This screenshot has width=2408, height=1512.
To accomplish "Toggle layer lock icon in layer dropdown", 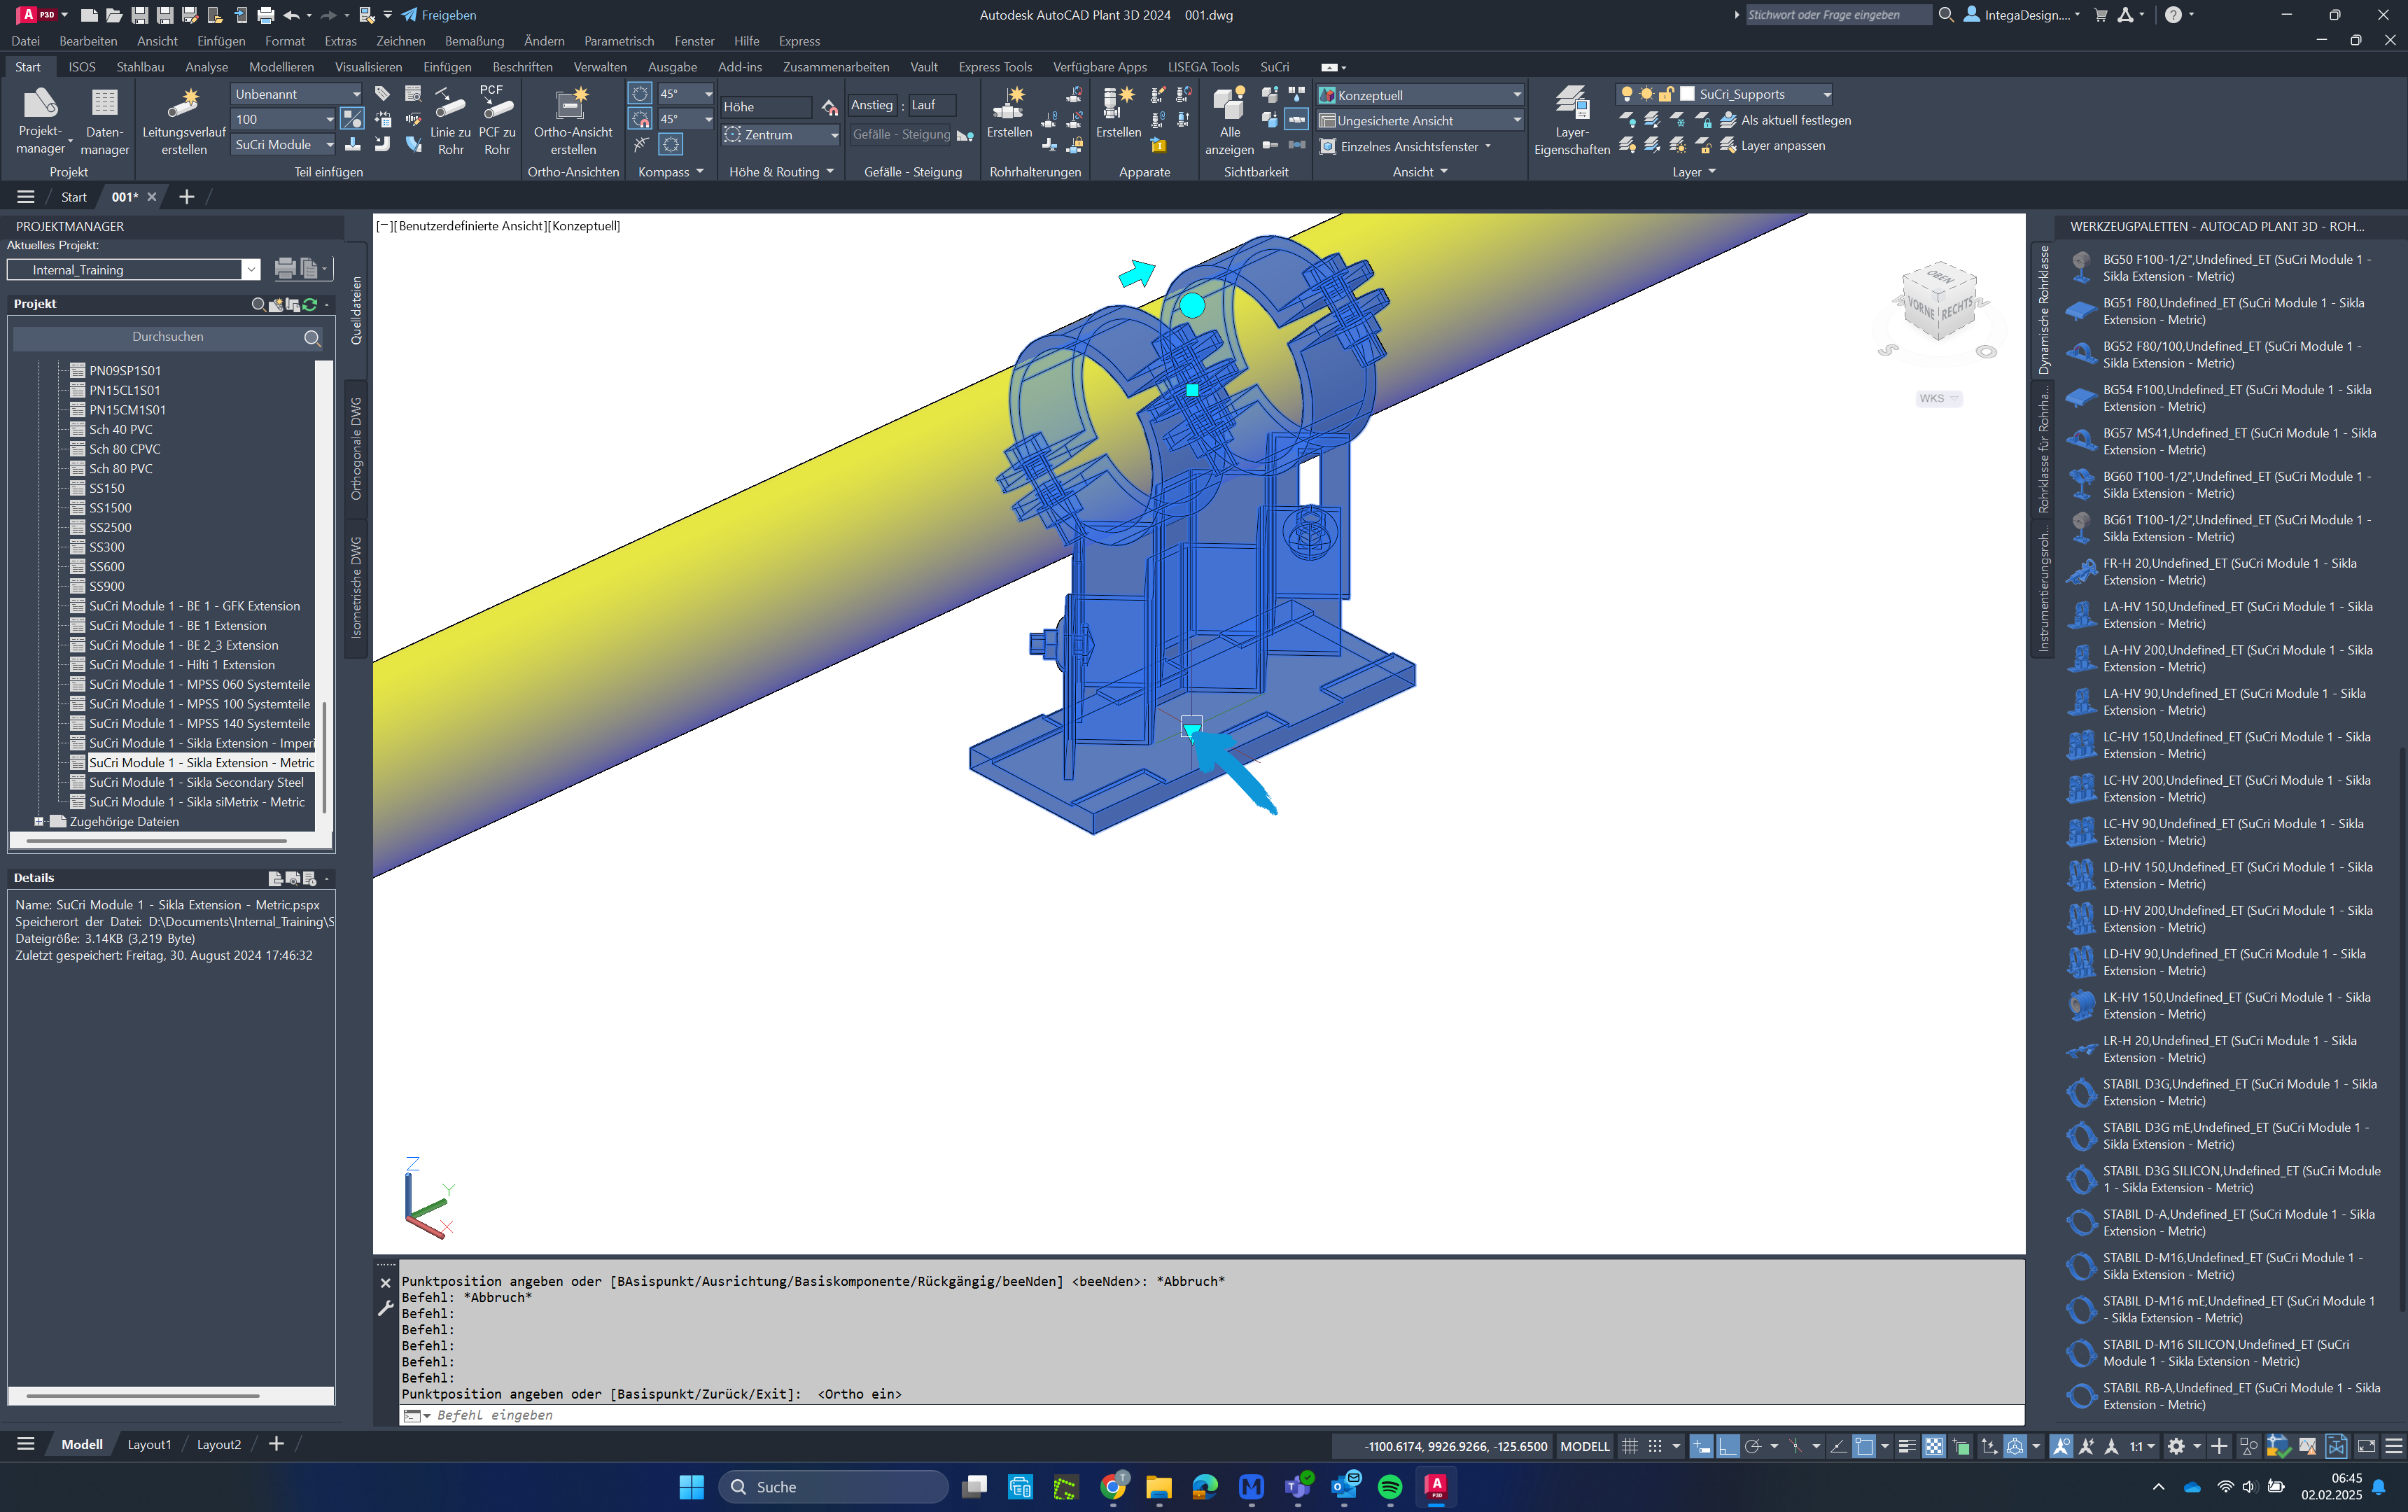I will coord(1666,94).
